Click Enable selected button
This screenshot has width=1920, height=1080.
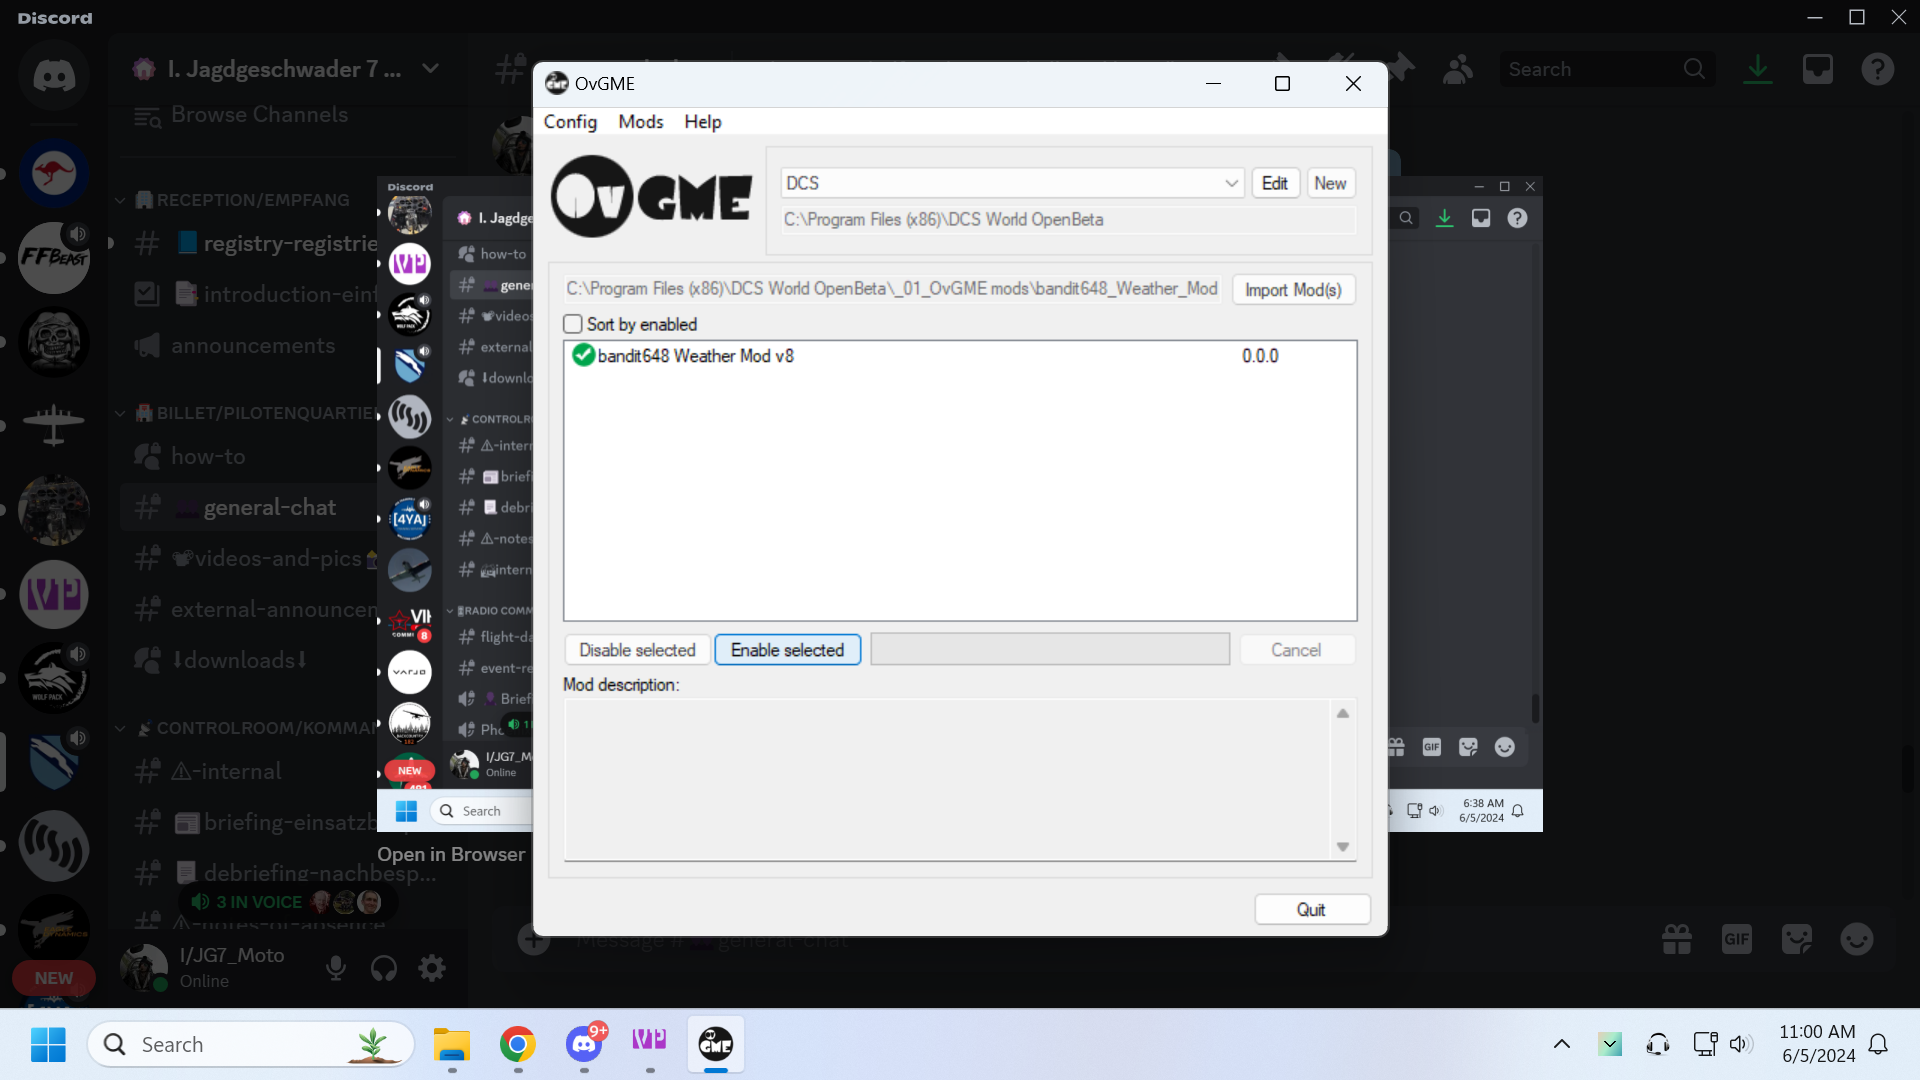coord(787,650)
